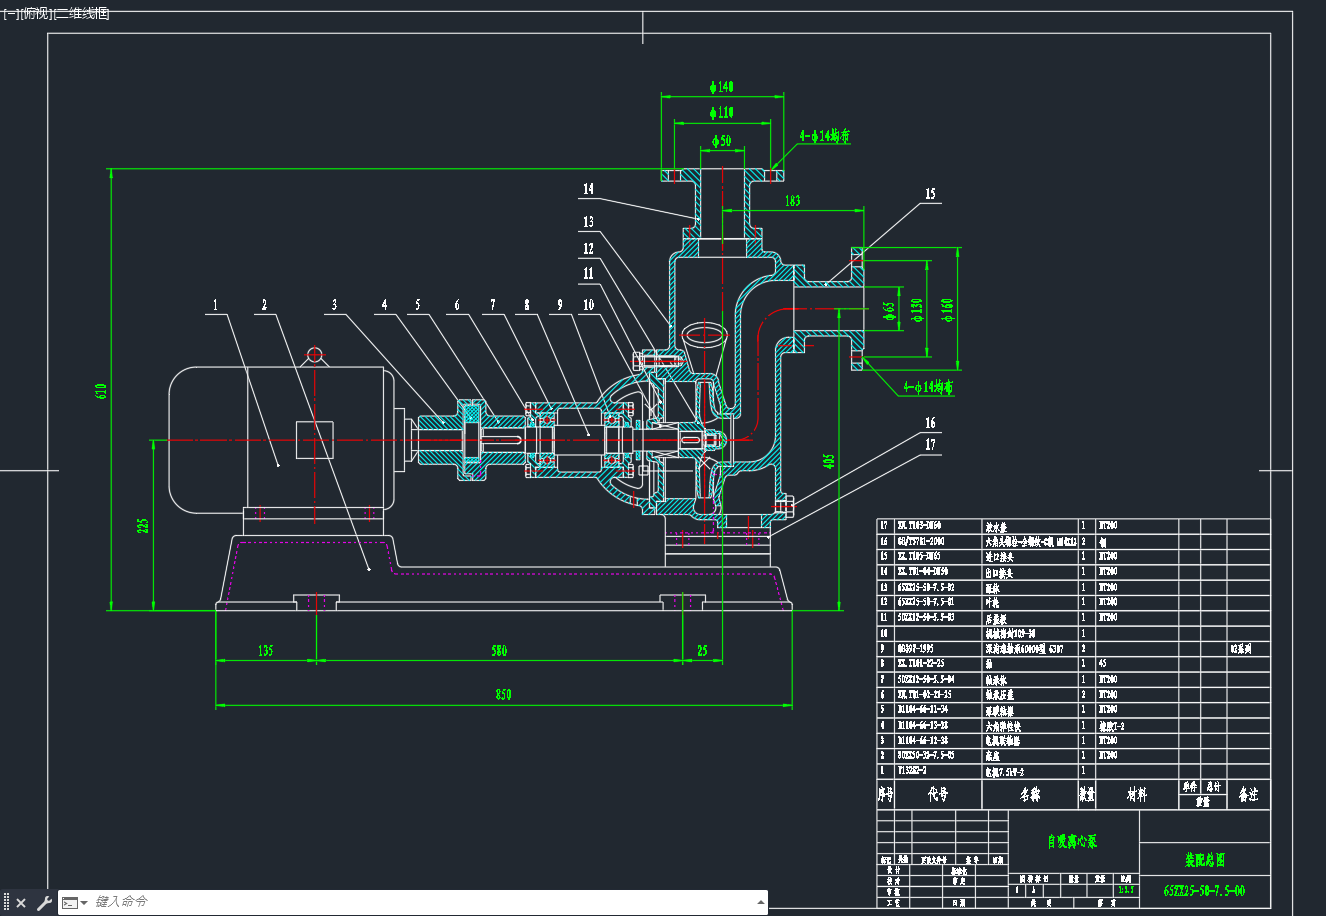Select the 代号 column header
This screenshot has width=1326, height=916.
click(938, 795)
